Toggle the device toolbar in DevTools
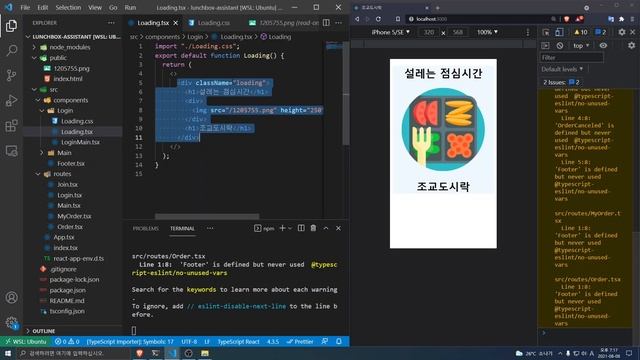The image size is (640, 360). coord(559,32)
